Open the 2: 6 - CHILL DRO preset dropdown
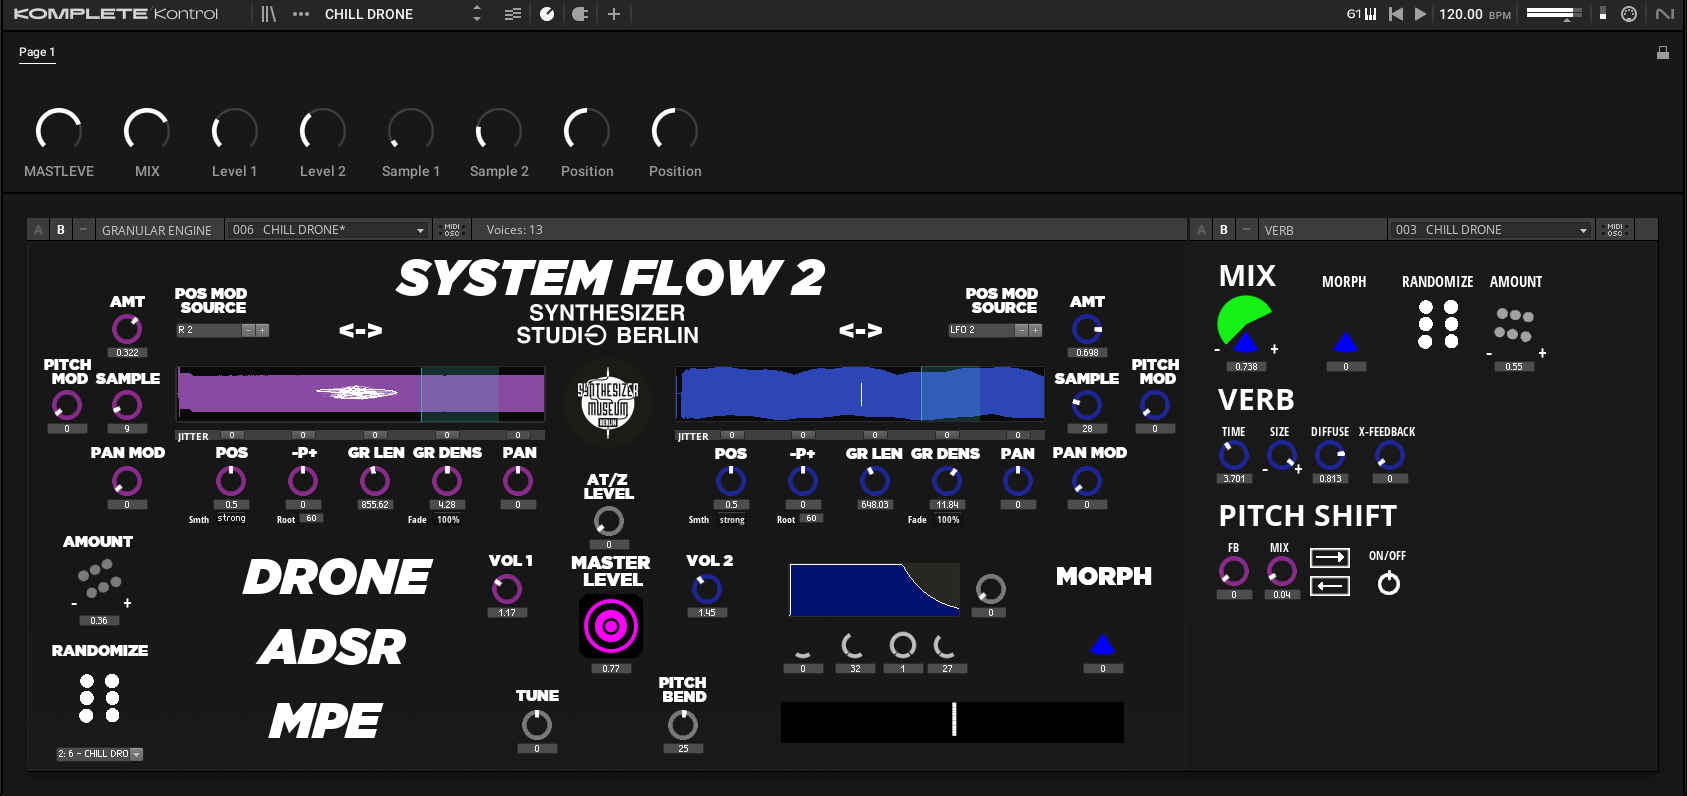This screenshot has height=796, width=1687. tap(100, 754)
